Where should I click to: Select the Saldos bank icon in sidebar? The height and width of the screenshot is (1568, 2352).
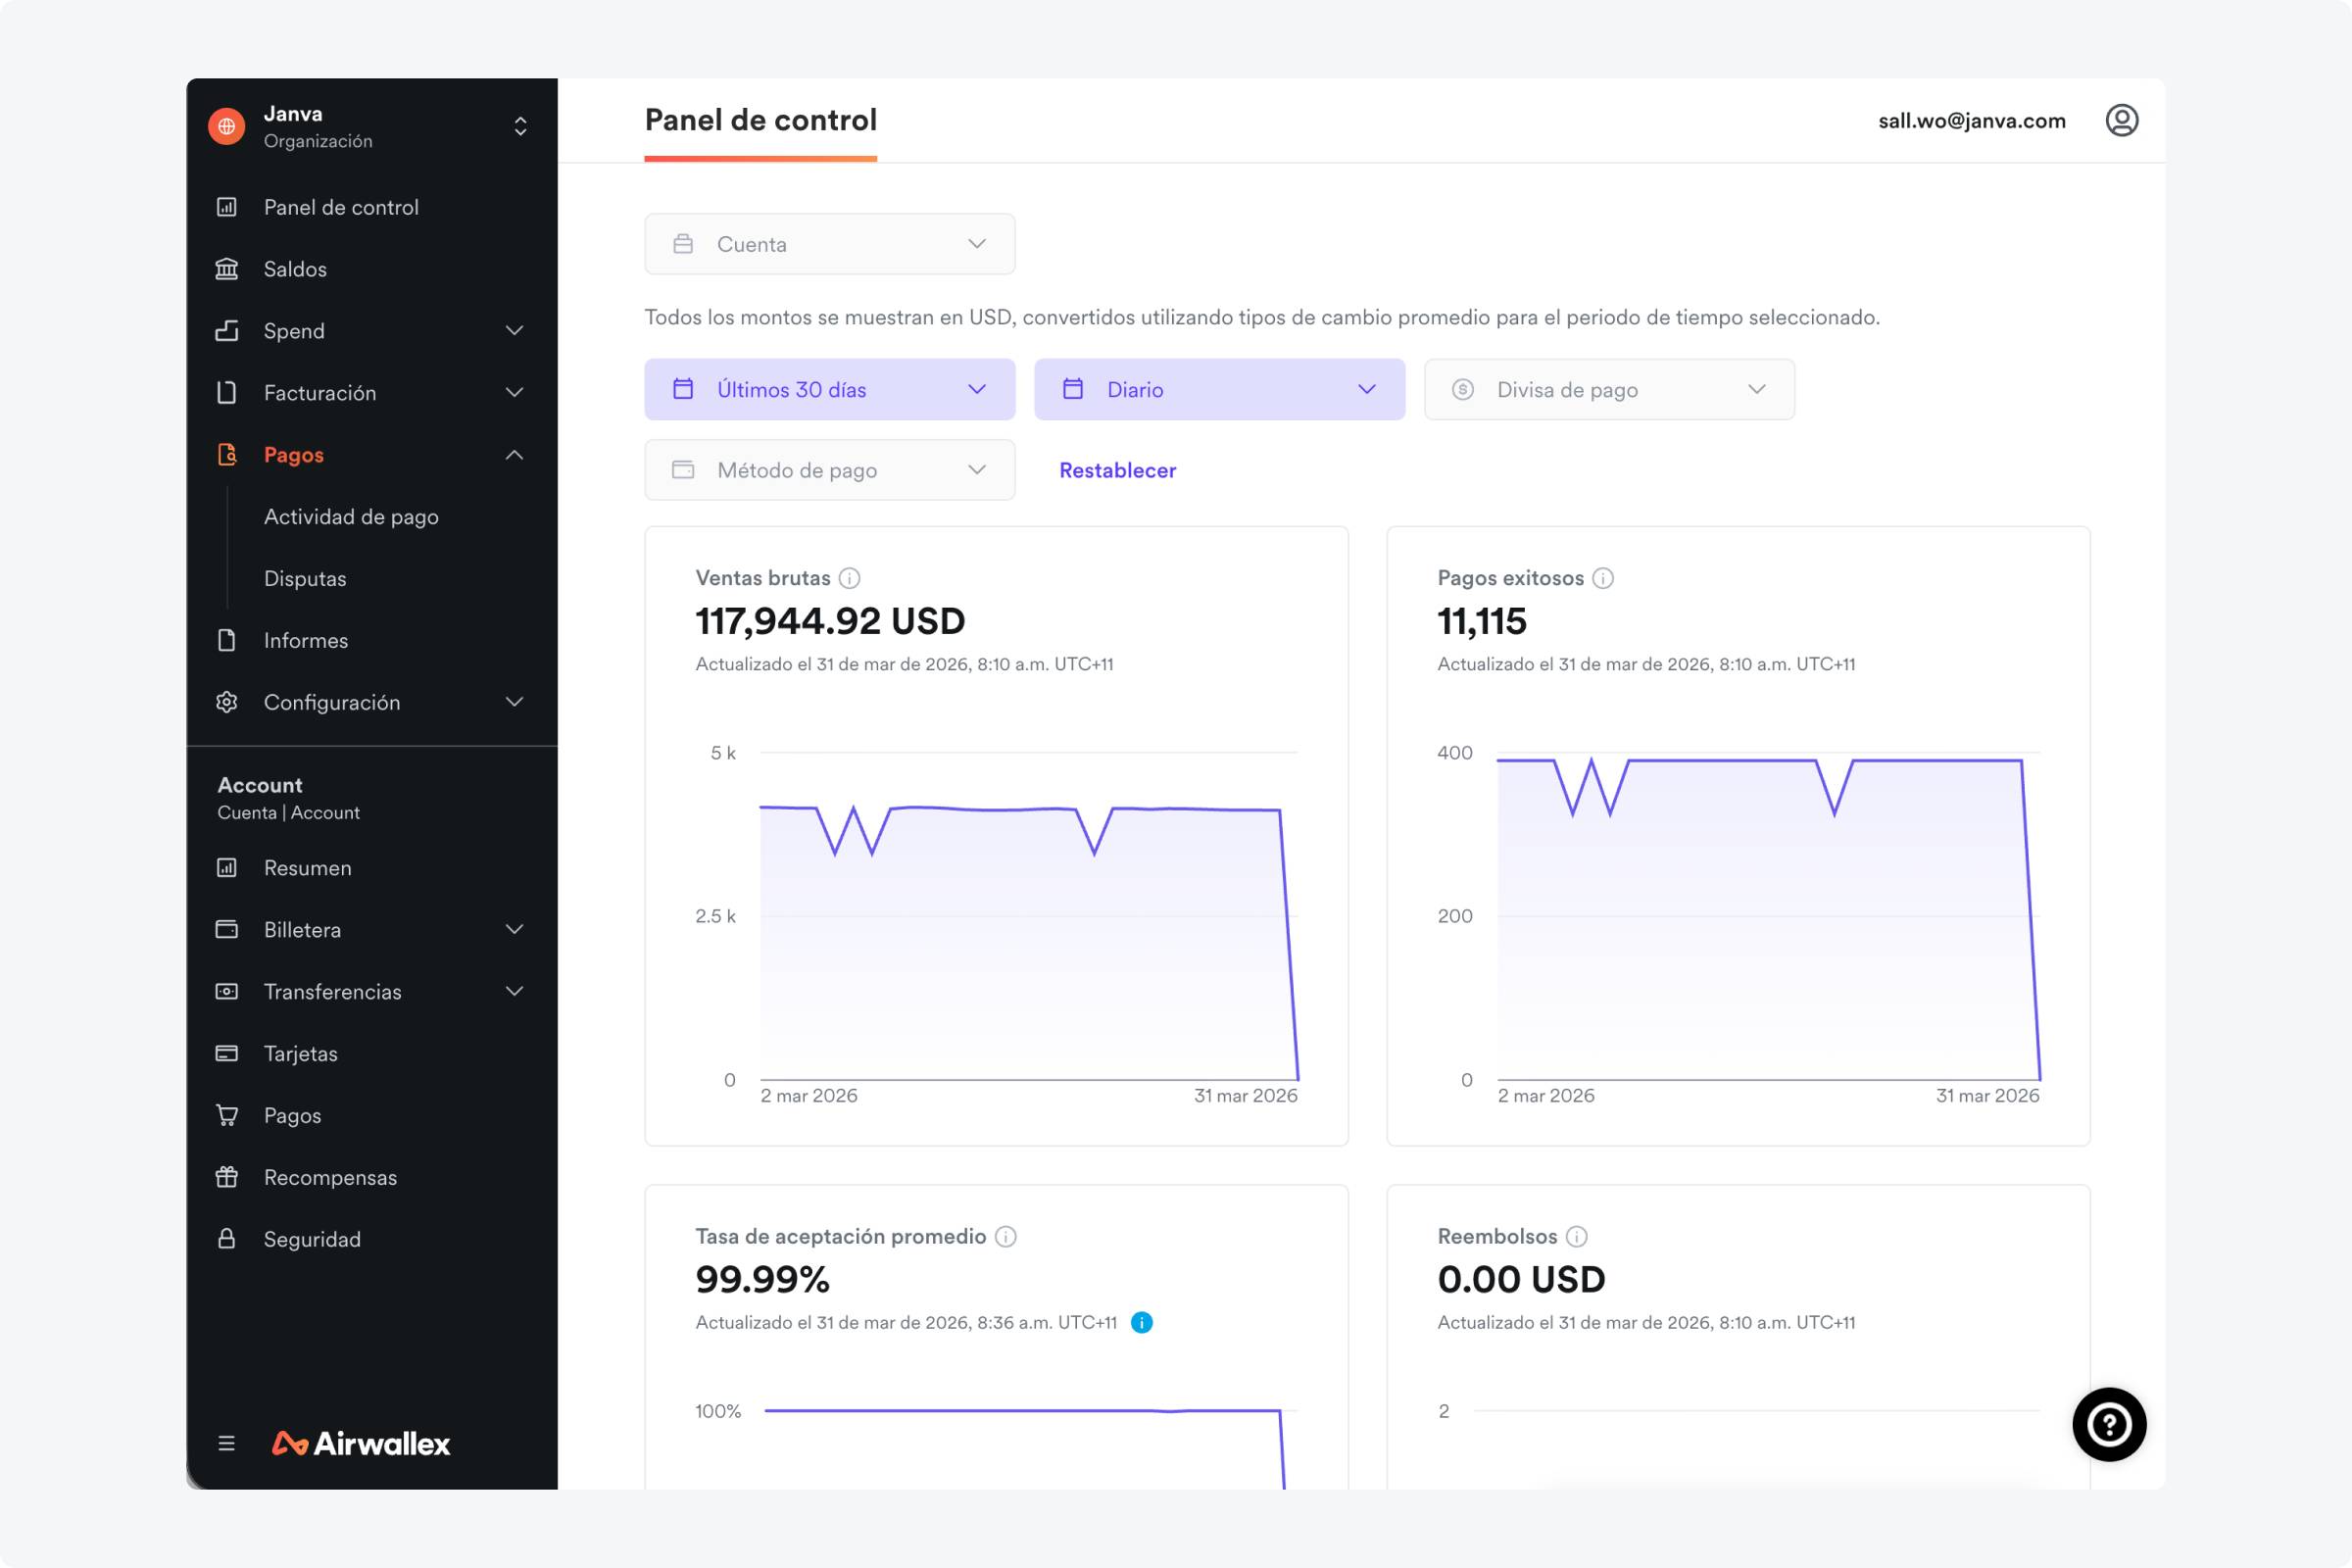(228, 268)
